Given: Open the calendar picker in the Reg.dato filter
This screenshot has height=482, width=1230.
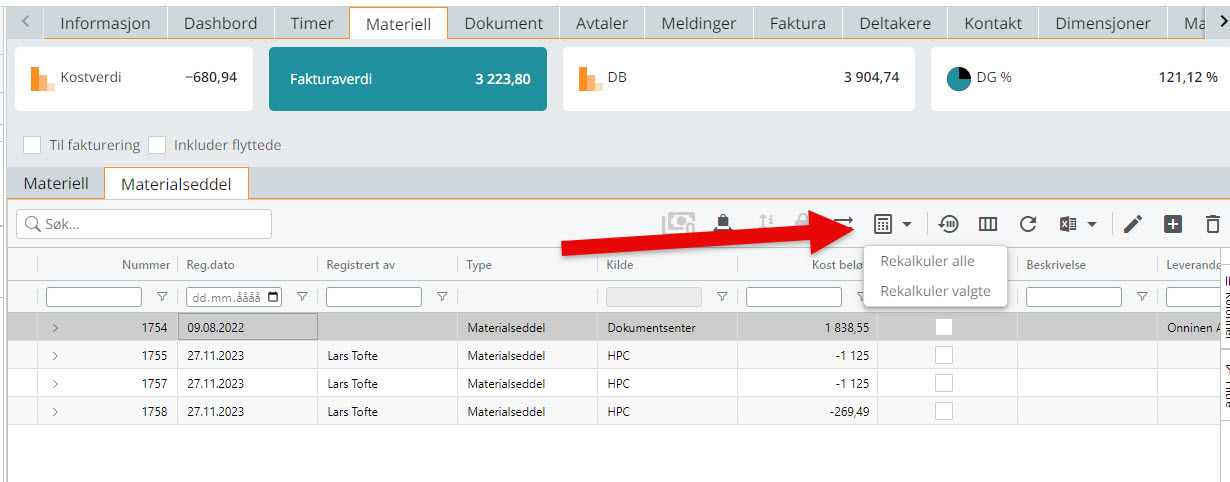Looking at the screenshot, I should tap(274, 297).
